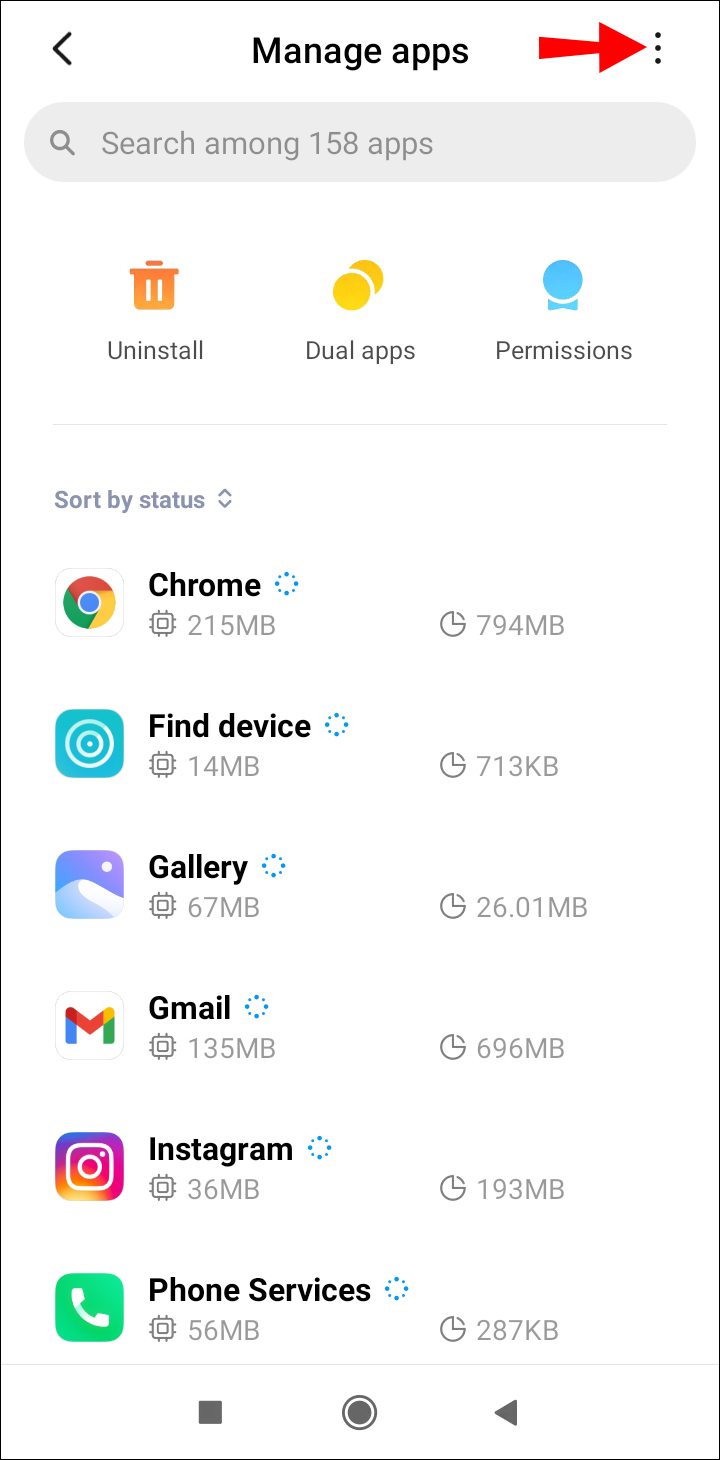Open the Instagram app icon
This screenshot has width=720, height=1460.
89,1167
